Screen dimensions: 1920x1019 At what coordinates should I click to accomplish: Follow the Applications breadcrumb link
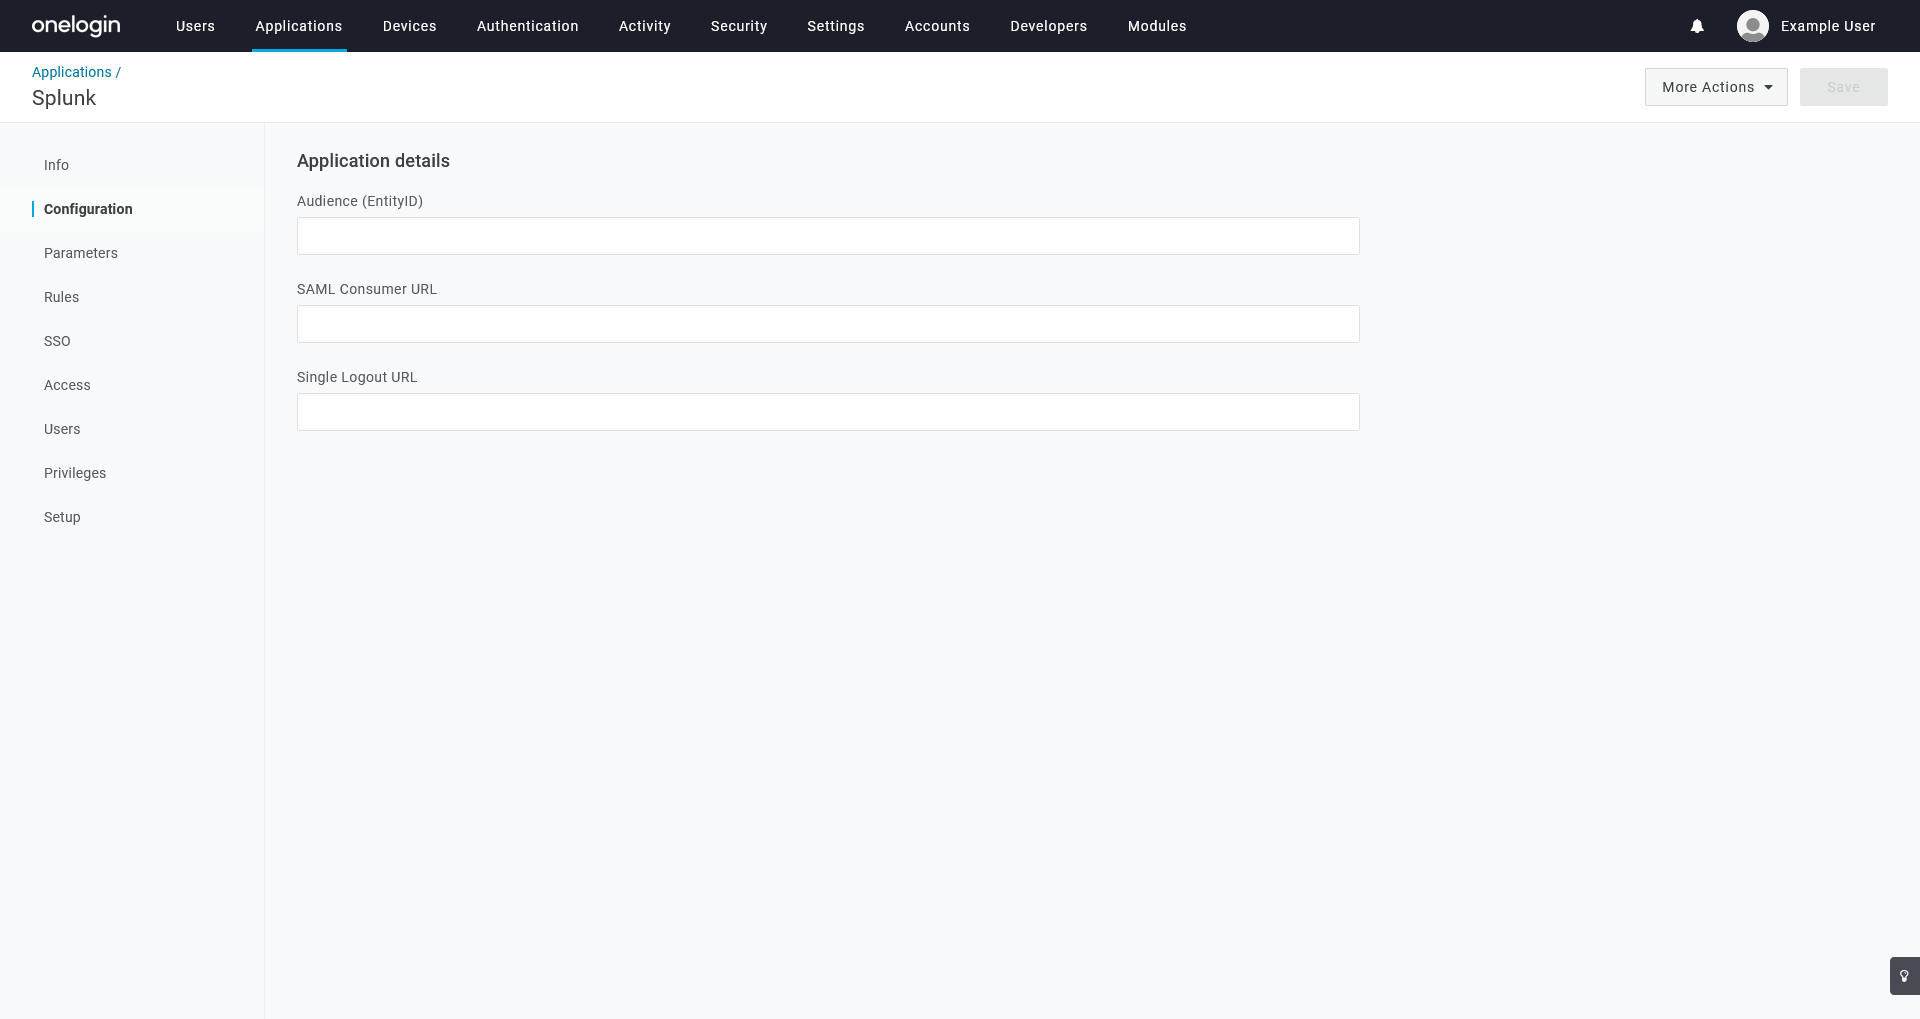click(71, 72)
